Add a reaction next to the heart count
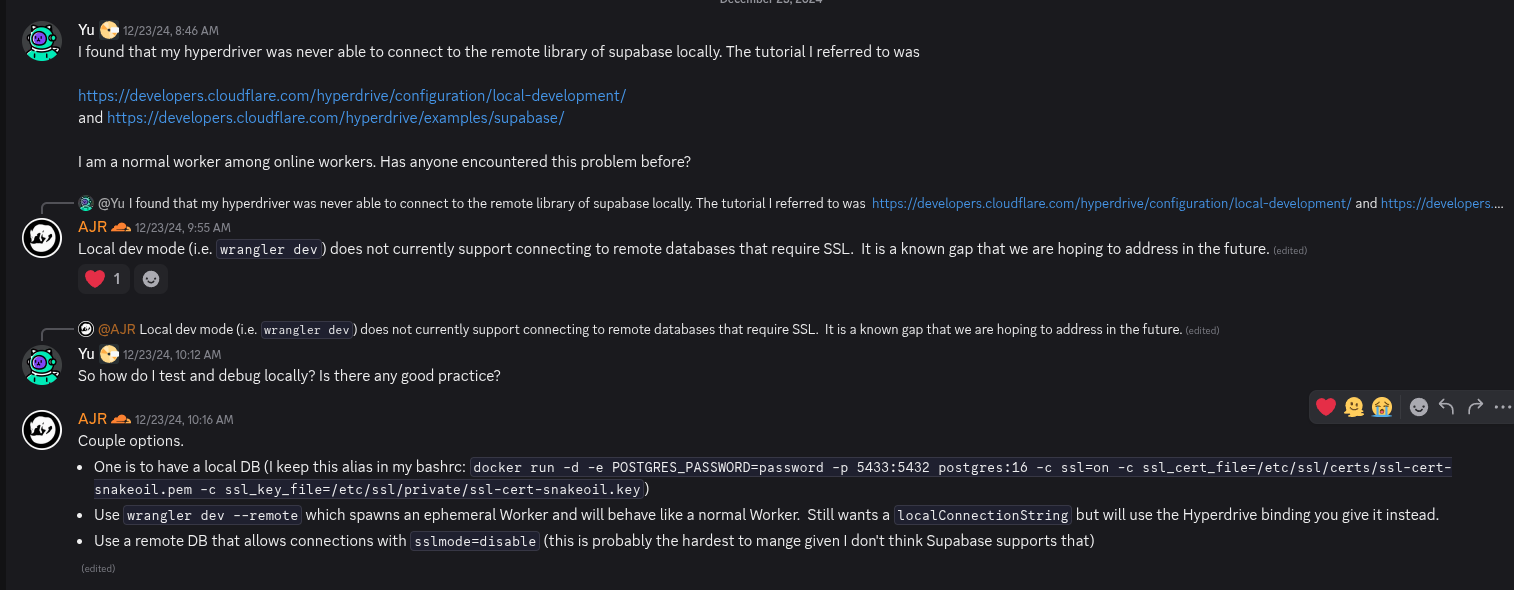Image resolution: width=1514 pixels, height=590 pixels. [x=151, y=279]
